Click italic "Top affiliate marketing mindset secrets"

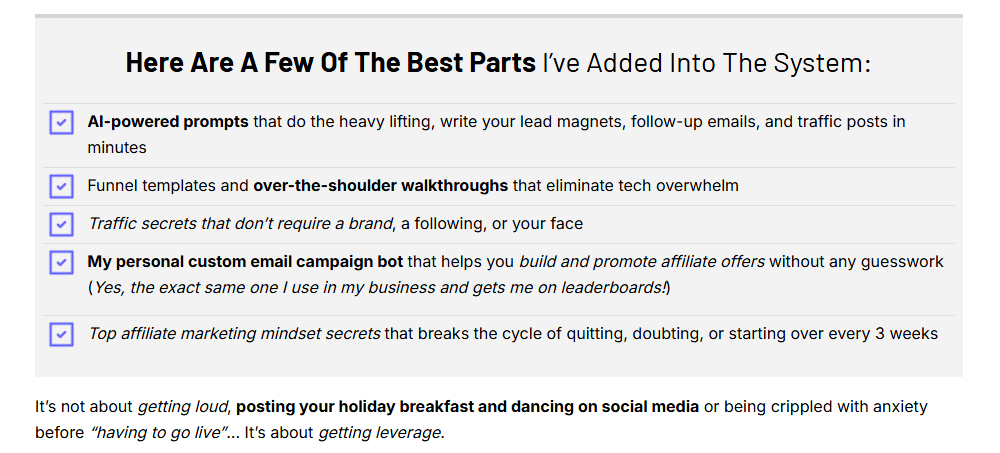tap(234, 334)
